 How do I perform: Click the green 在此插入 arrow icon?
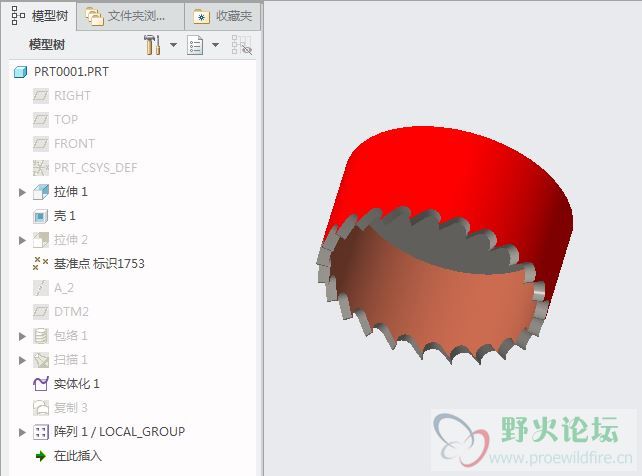41,456
